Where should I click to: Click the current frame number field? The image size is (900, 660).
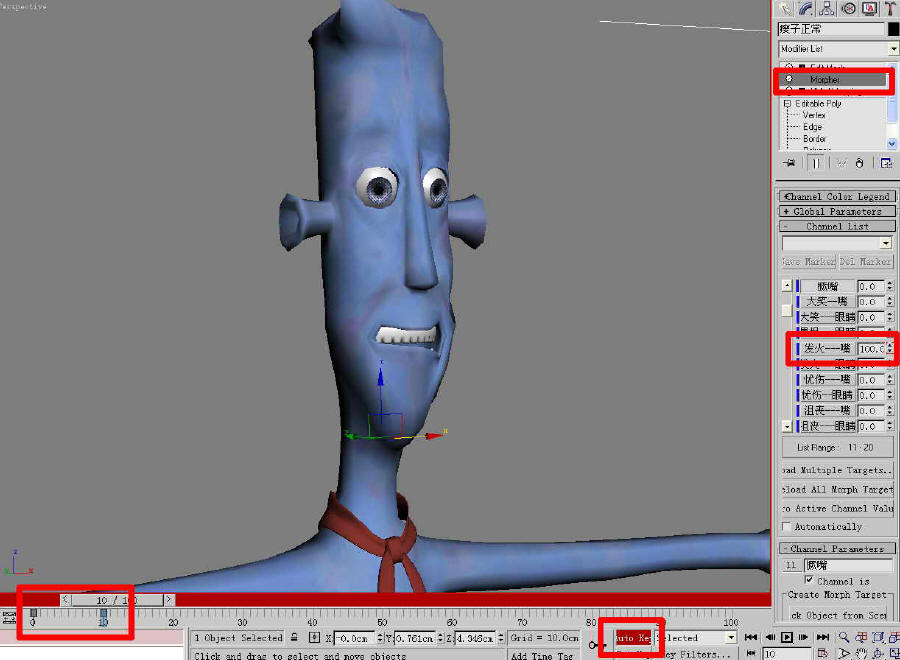(786, 654)
